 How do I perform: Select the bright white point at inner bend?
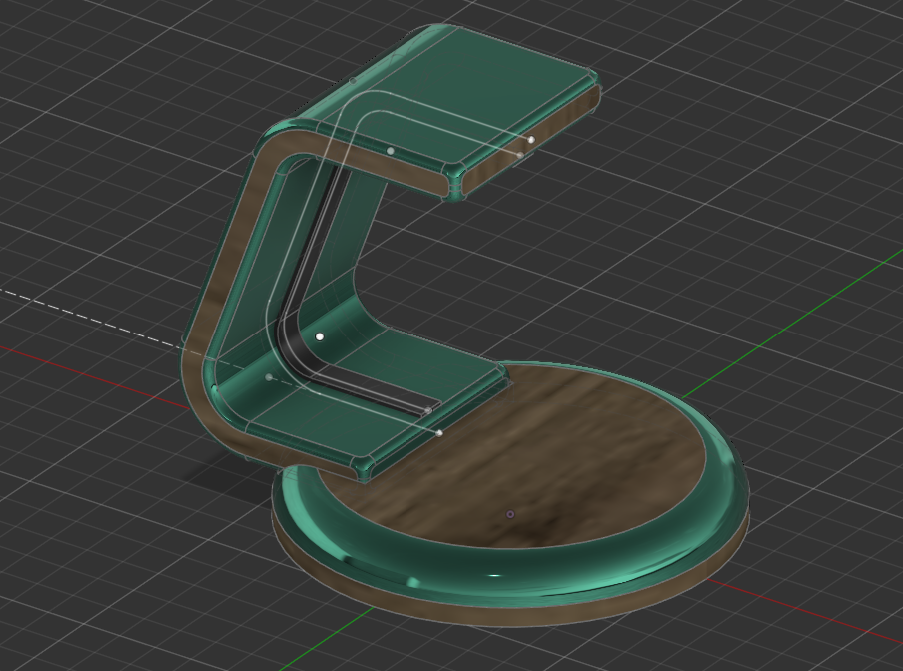[x=320, y=337]
